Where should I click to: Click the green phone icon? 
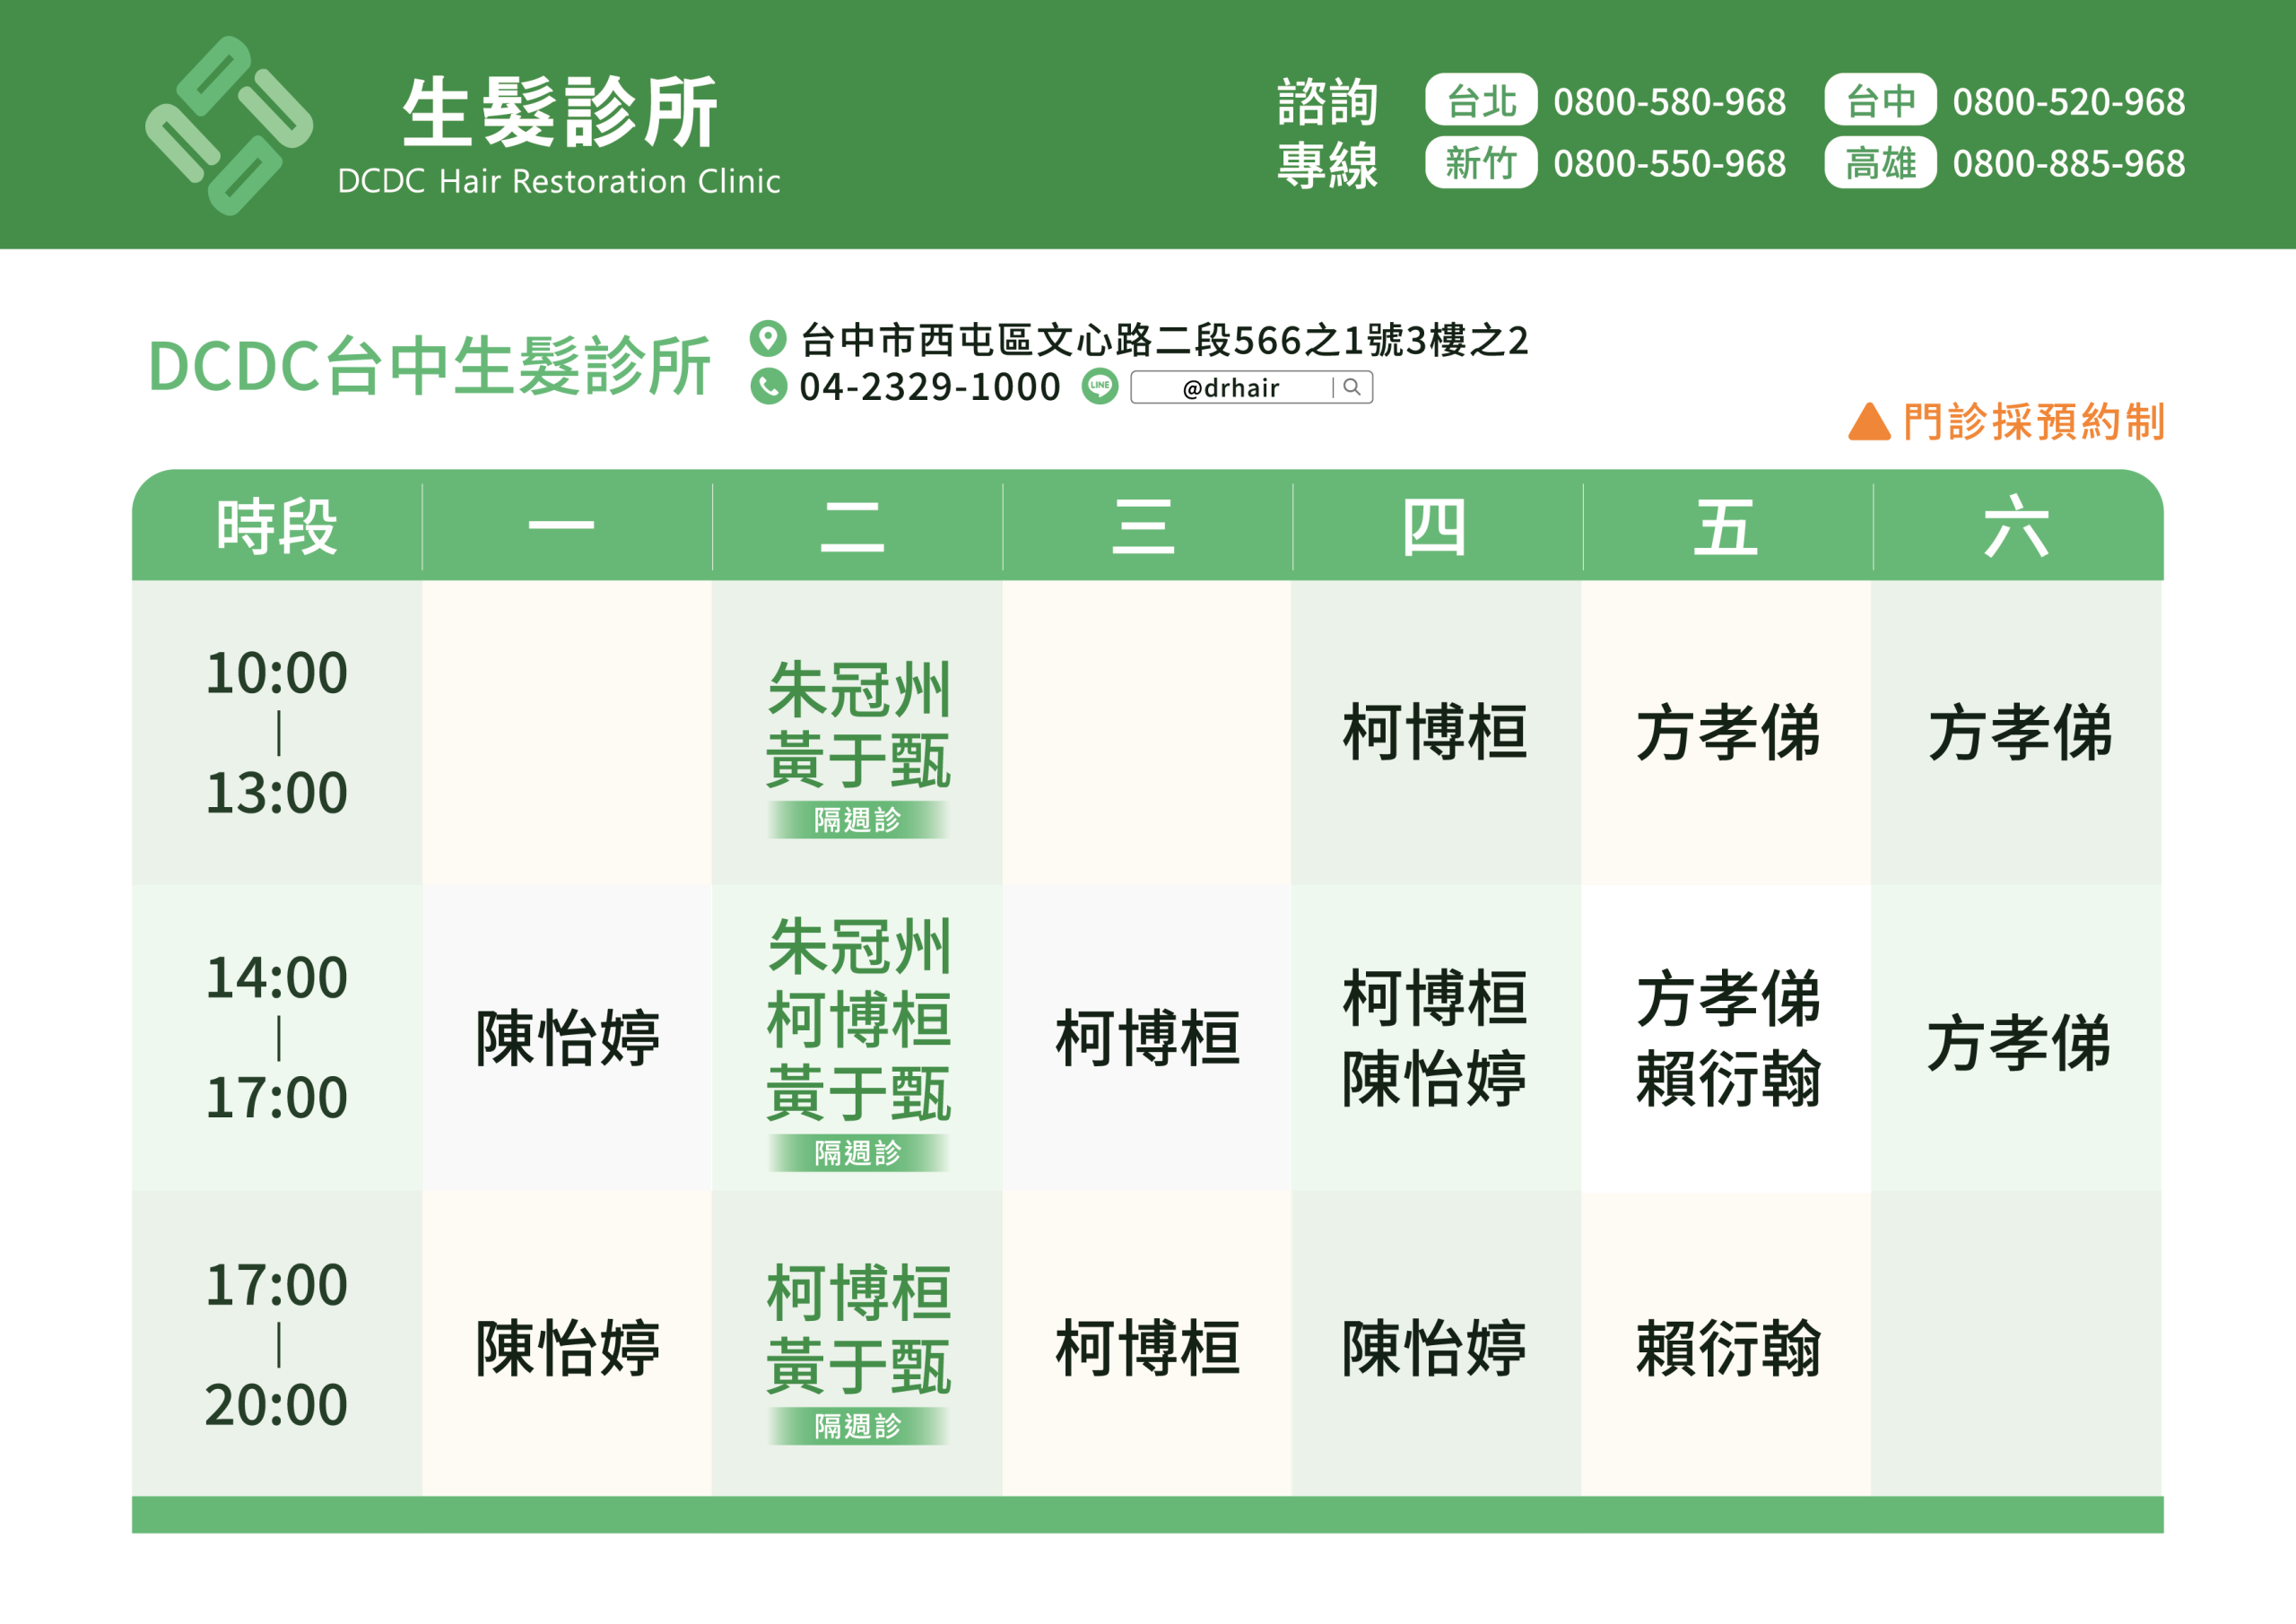tap(768, 387)
